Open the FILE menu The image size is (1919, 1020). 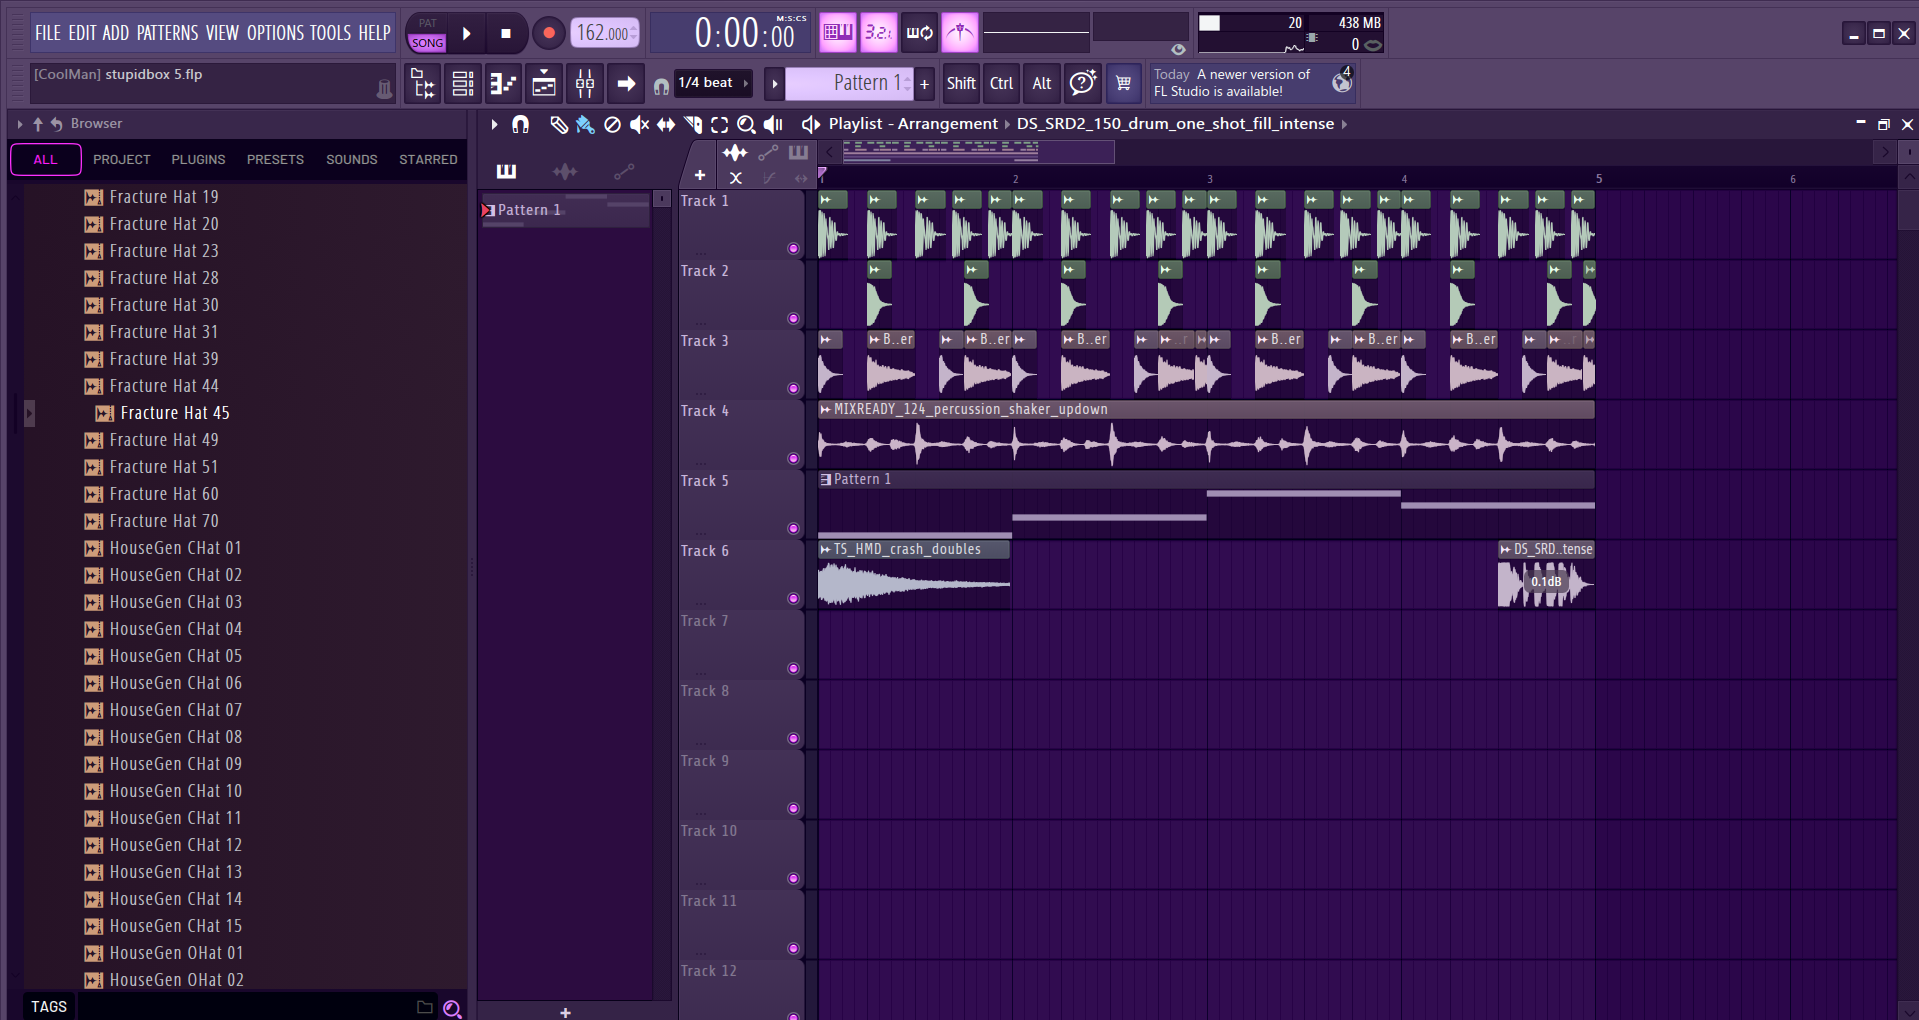pos(48,33)
